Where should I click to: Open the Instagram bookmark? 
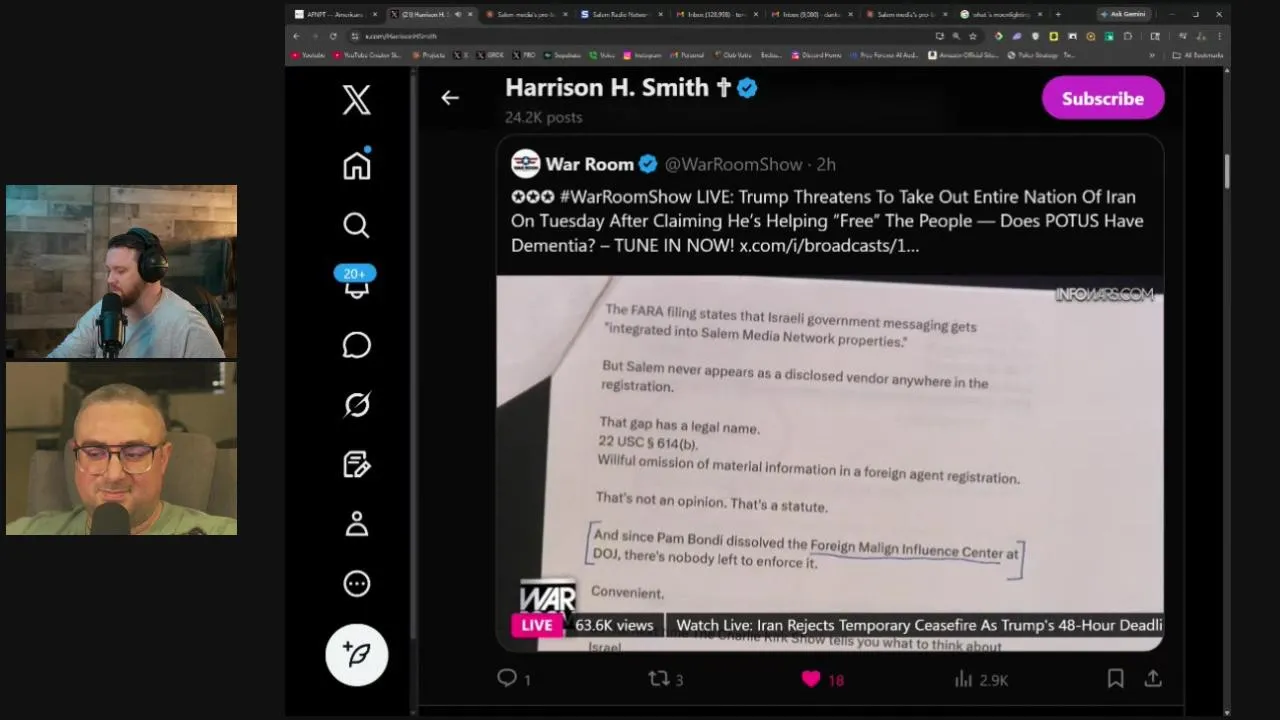click(642, 55)
